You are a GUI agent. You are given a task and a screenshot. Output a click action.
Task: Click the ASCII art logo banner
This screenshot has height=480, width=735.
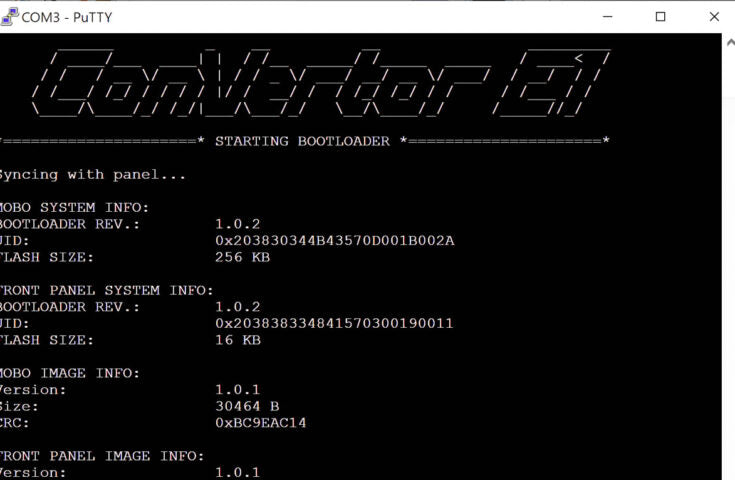tap(320, 85)
